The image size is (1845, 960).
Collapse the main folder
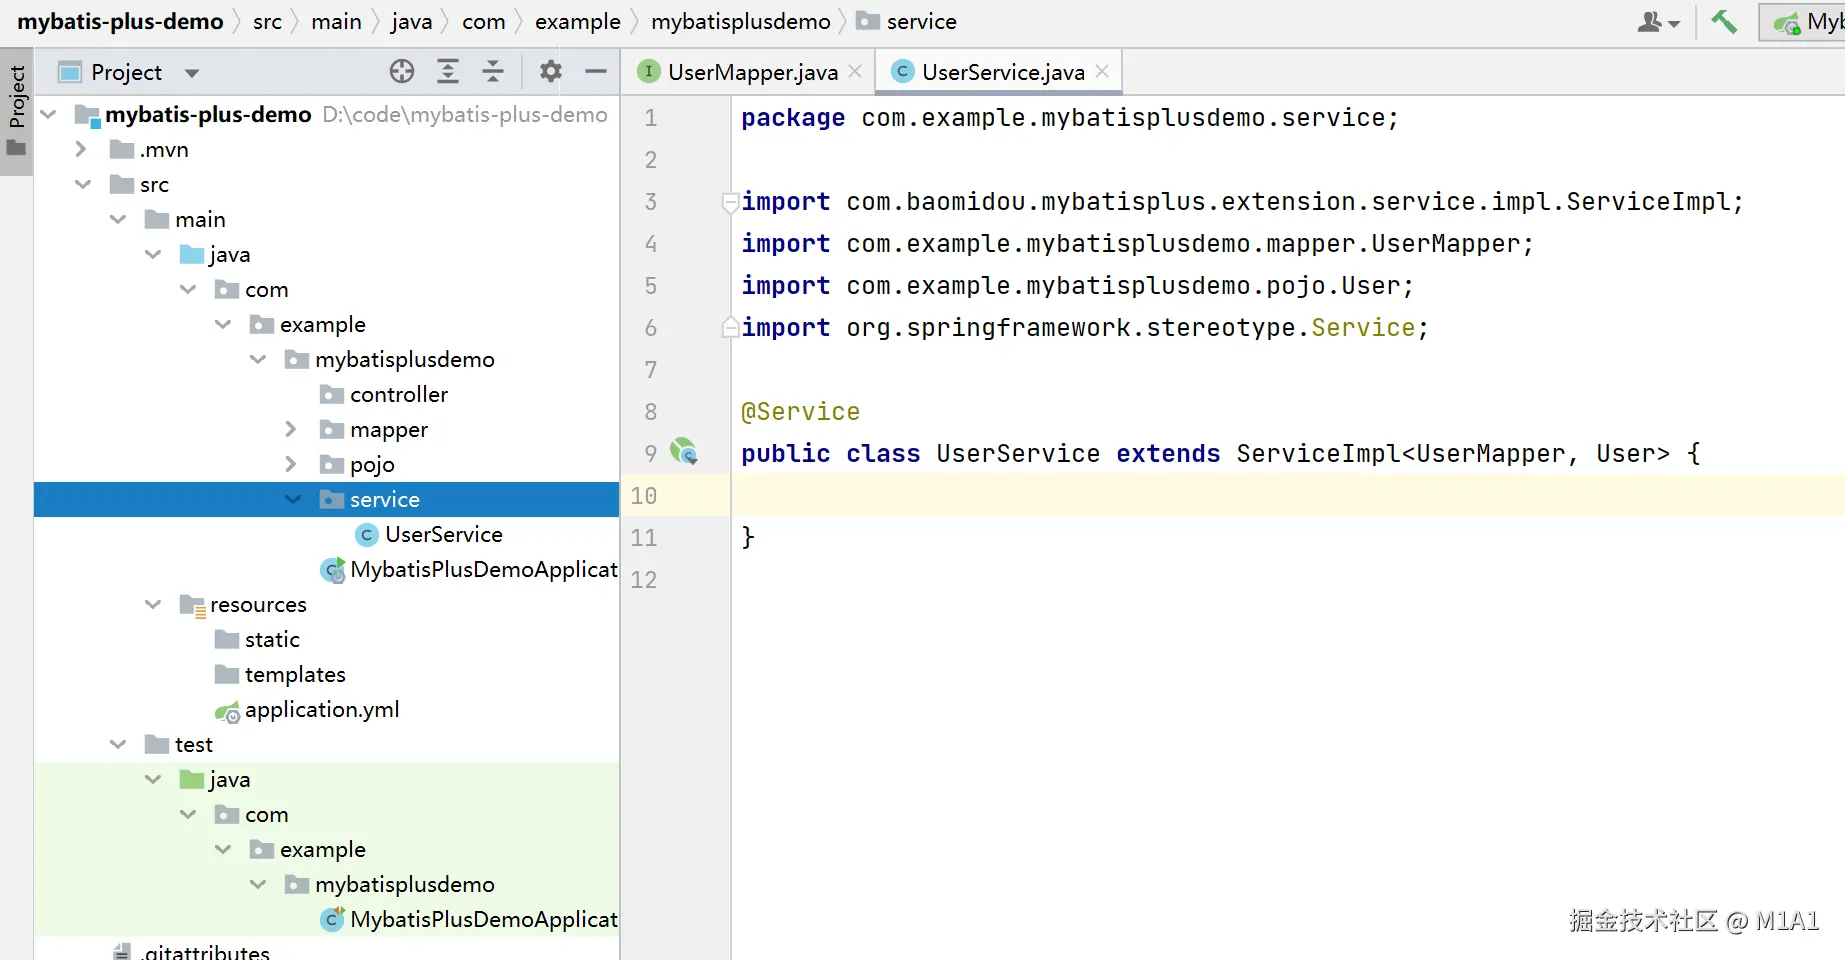tap(118, 219)
